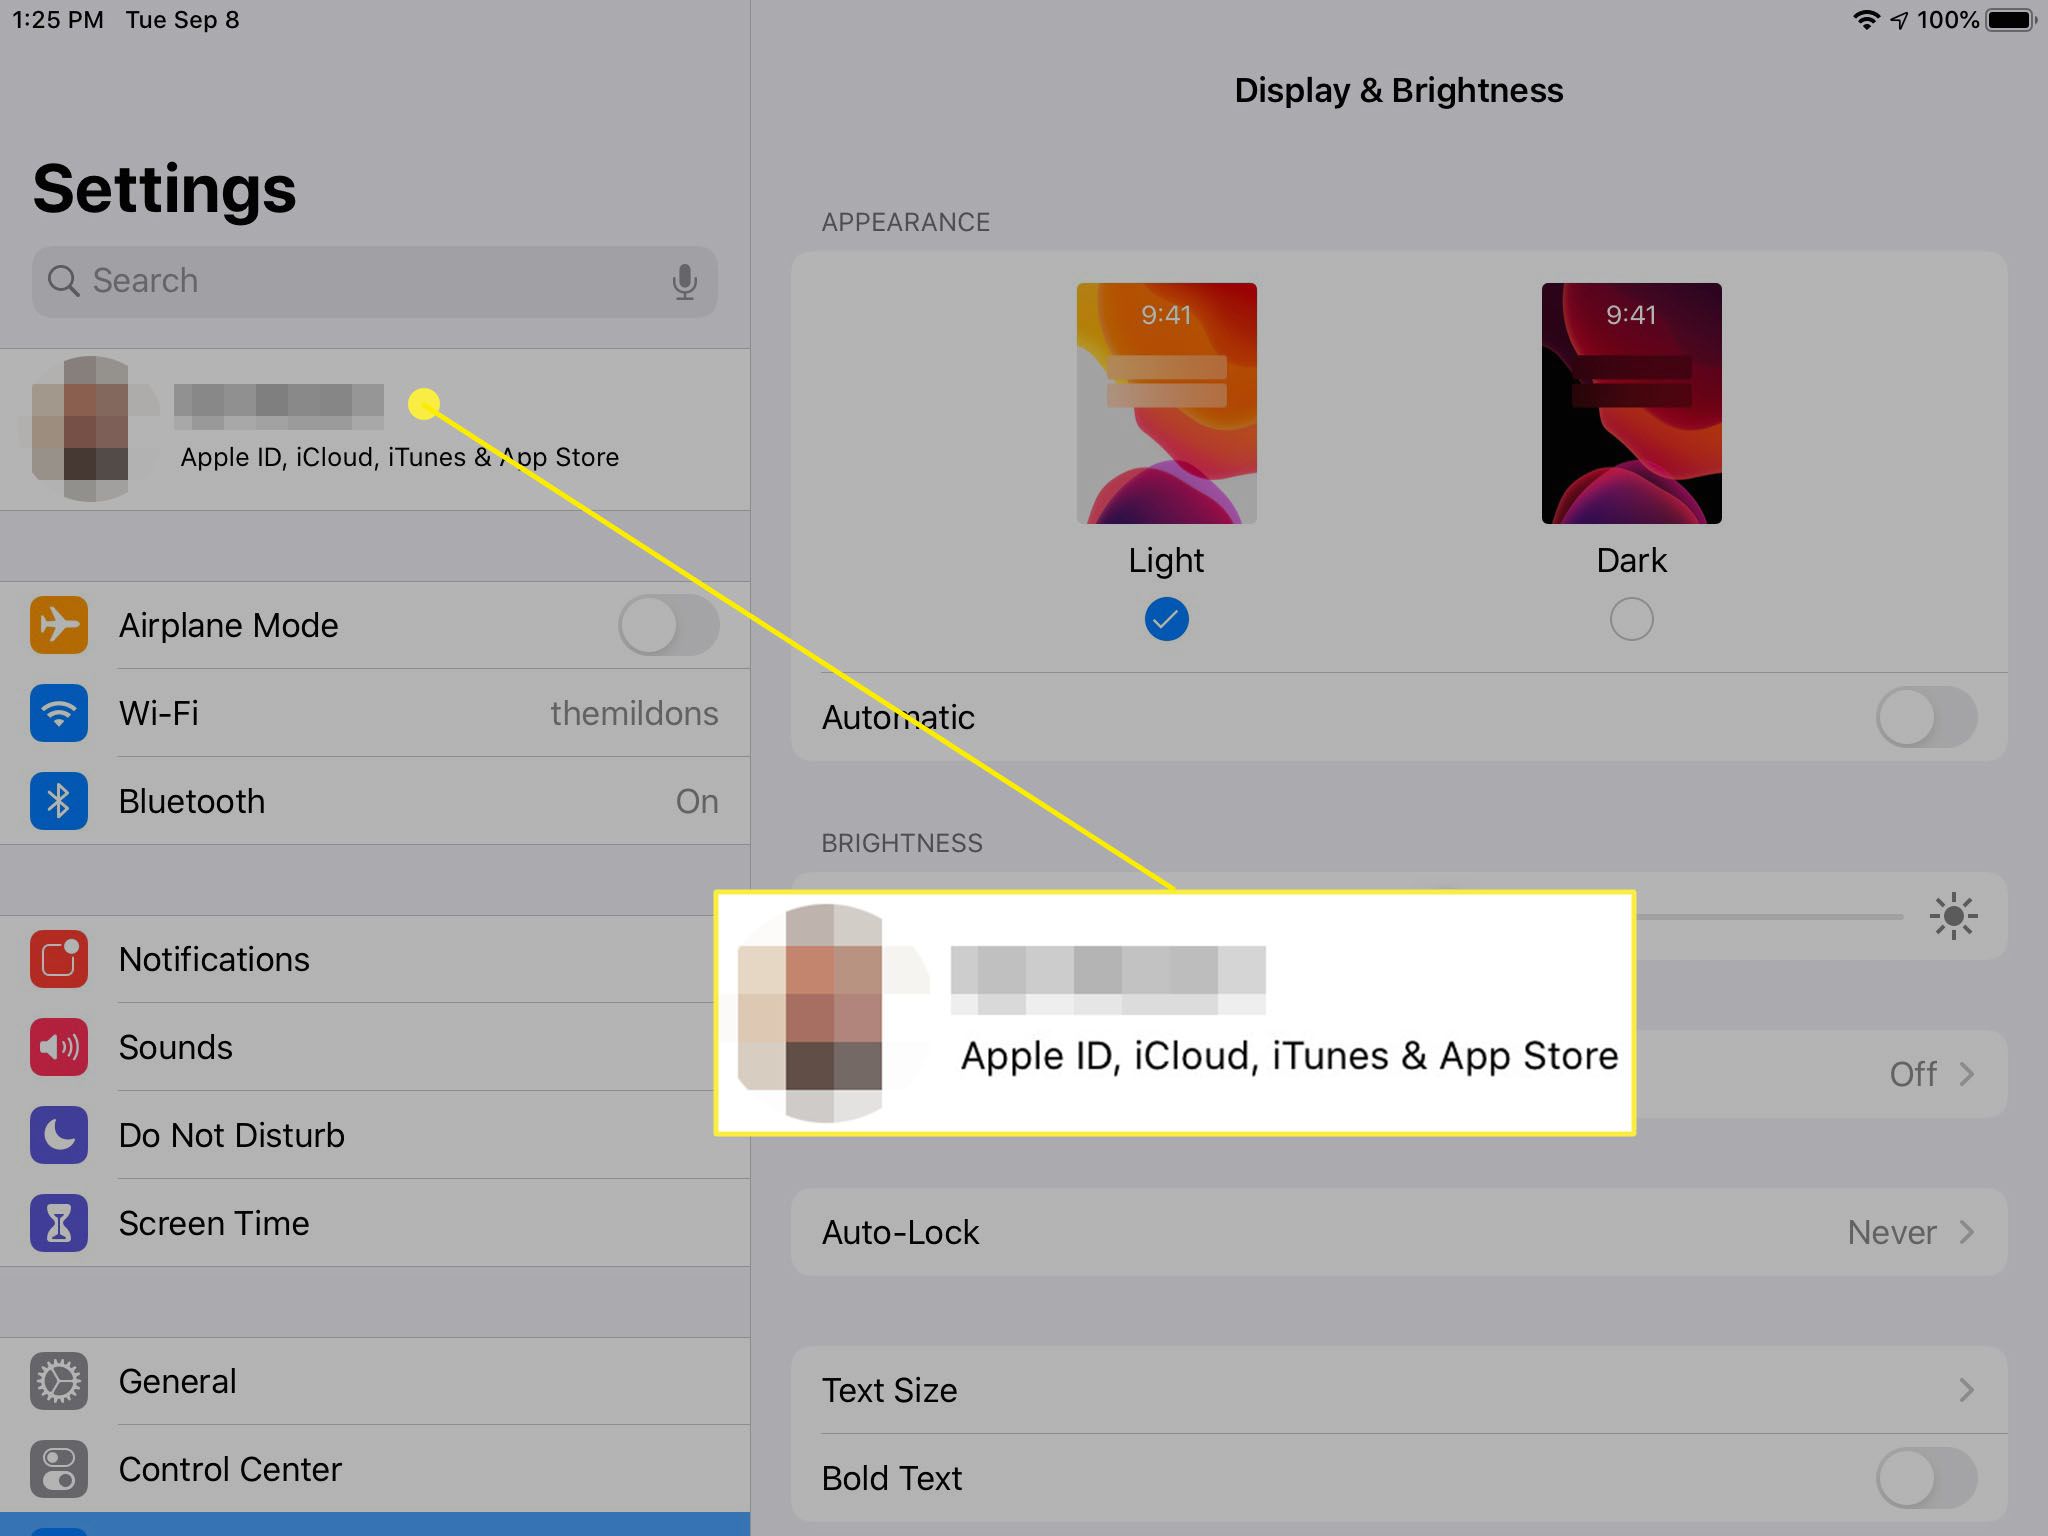
Task: Select the Light appearance radio button
Action: pos(1166,619)
